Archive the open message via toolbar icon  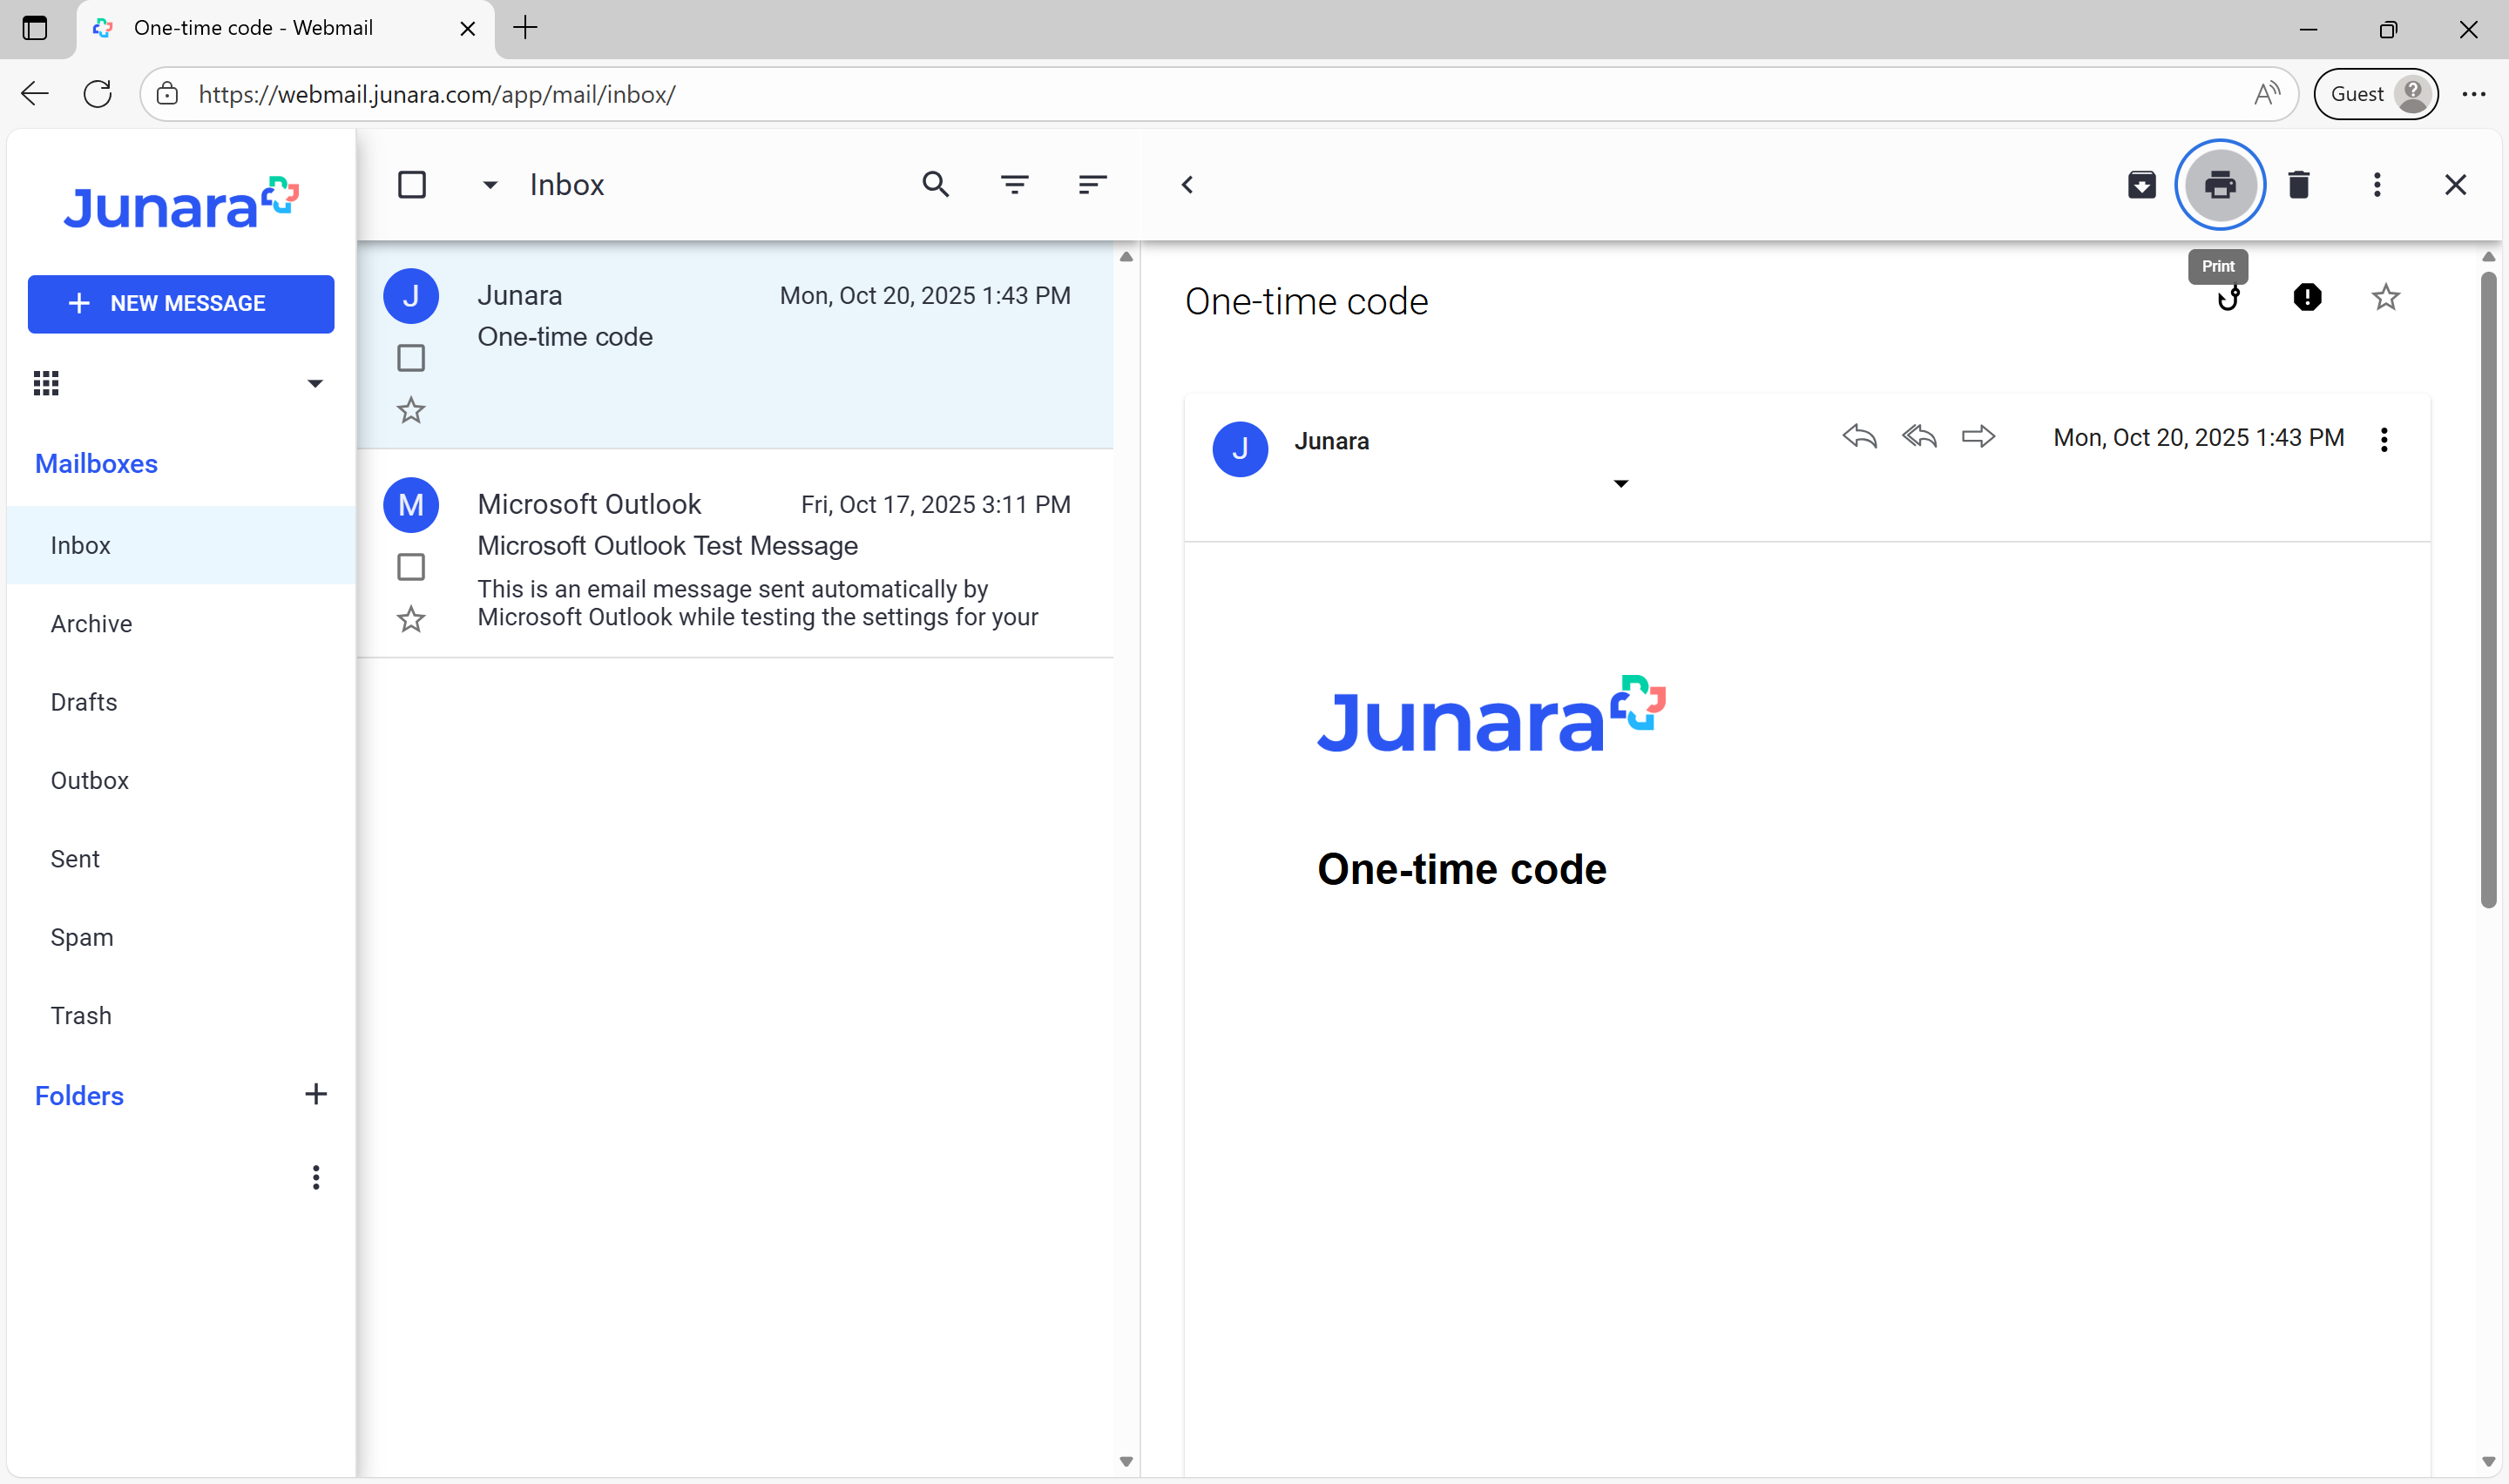2141,185
